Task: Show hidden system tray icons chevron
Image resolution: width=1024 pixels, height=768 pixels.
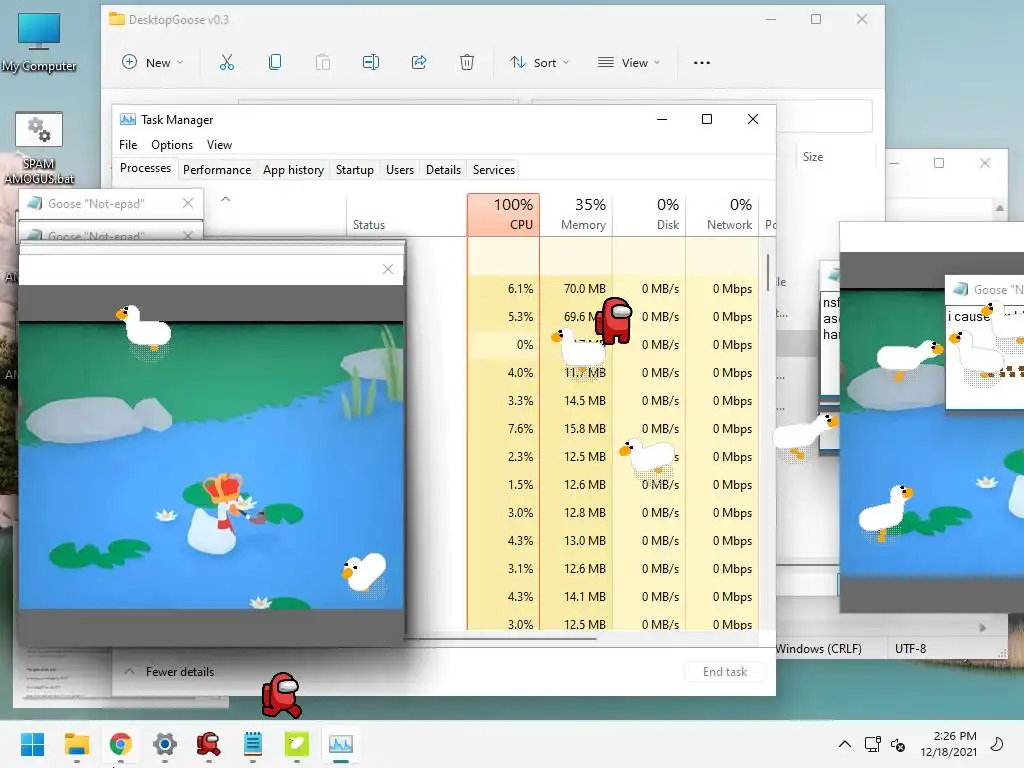Action: tap(844, 744)
